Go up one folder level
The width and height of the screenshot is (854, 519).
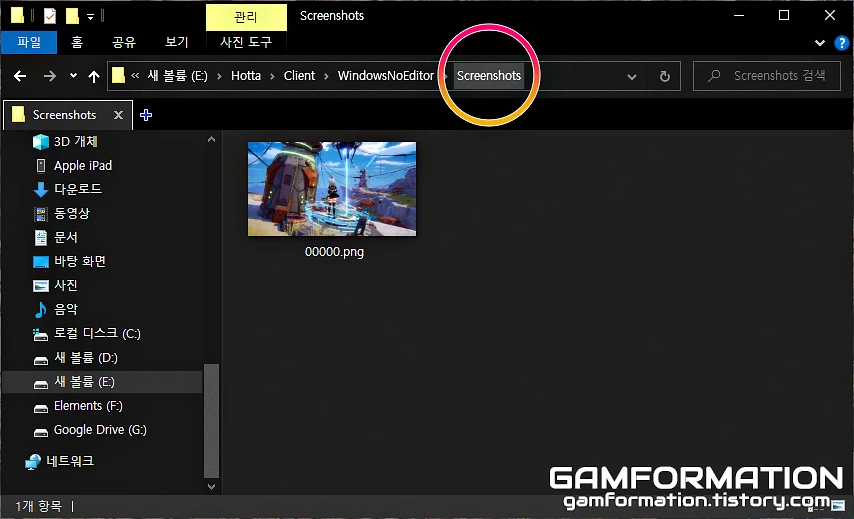pos(94,76)
